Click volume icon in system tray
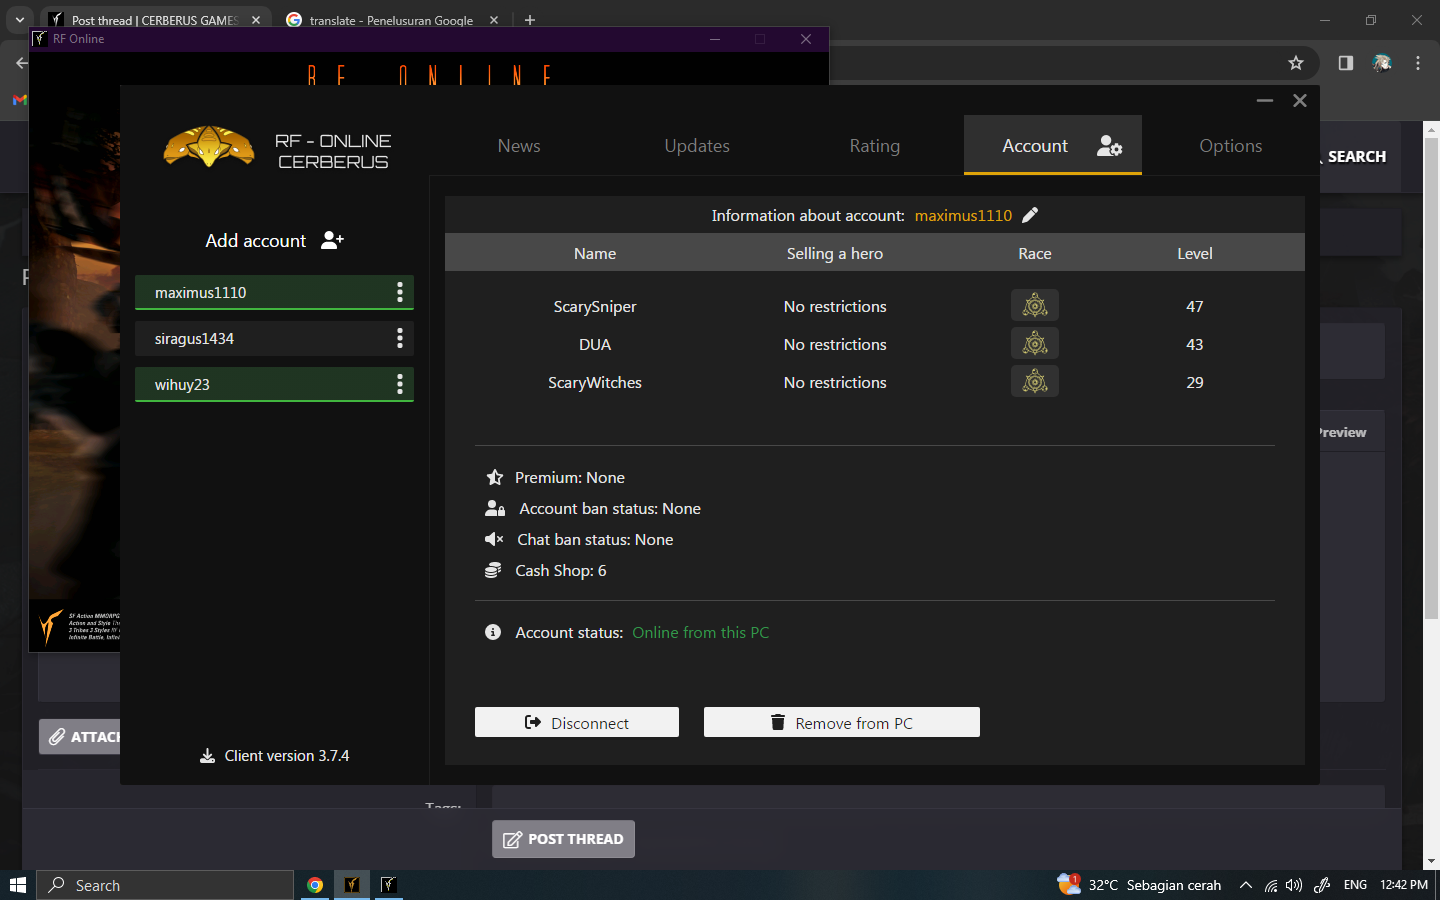 [1294, 885]
